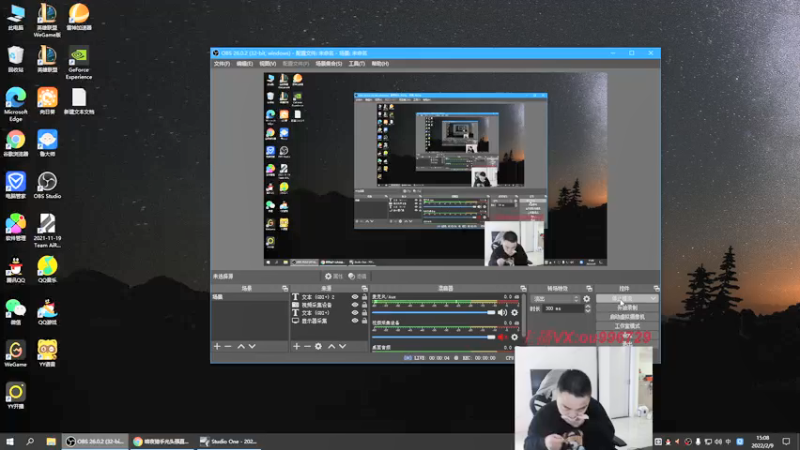
Task: Remove the selected source with minus icon
Action: point(307,346)
